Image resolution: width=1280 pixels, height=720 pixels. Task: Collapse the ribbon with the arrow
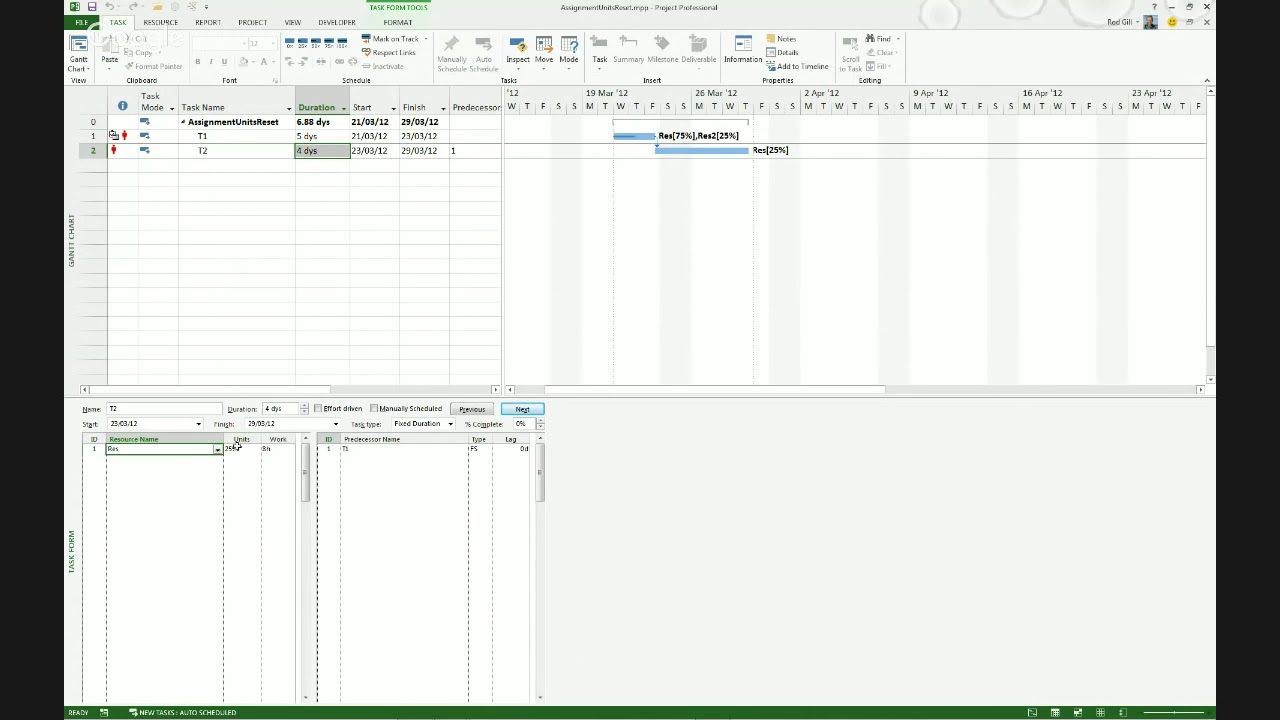[1206, 81]
